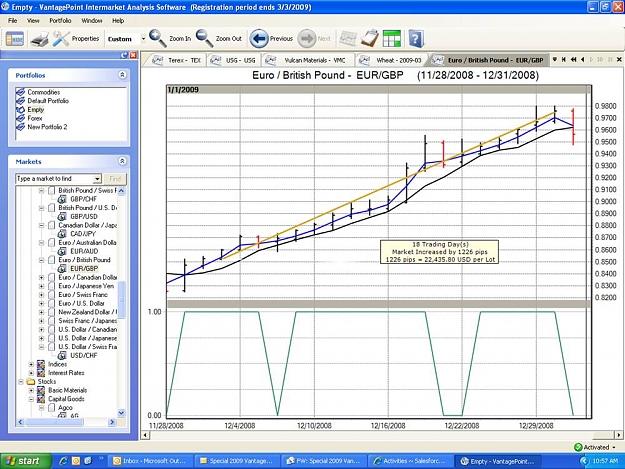The width and height of the screenshot is (625, 469).
Task: Click the grayed Next arrow icon
Action: point(307,39)
